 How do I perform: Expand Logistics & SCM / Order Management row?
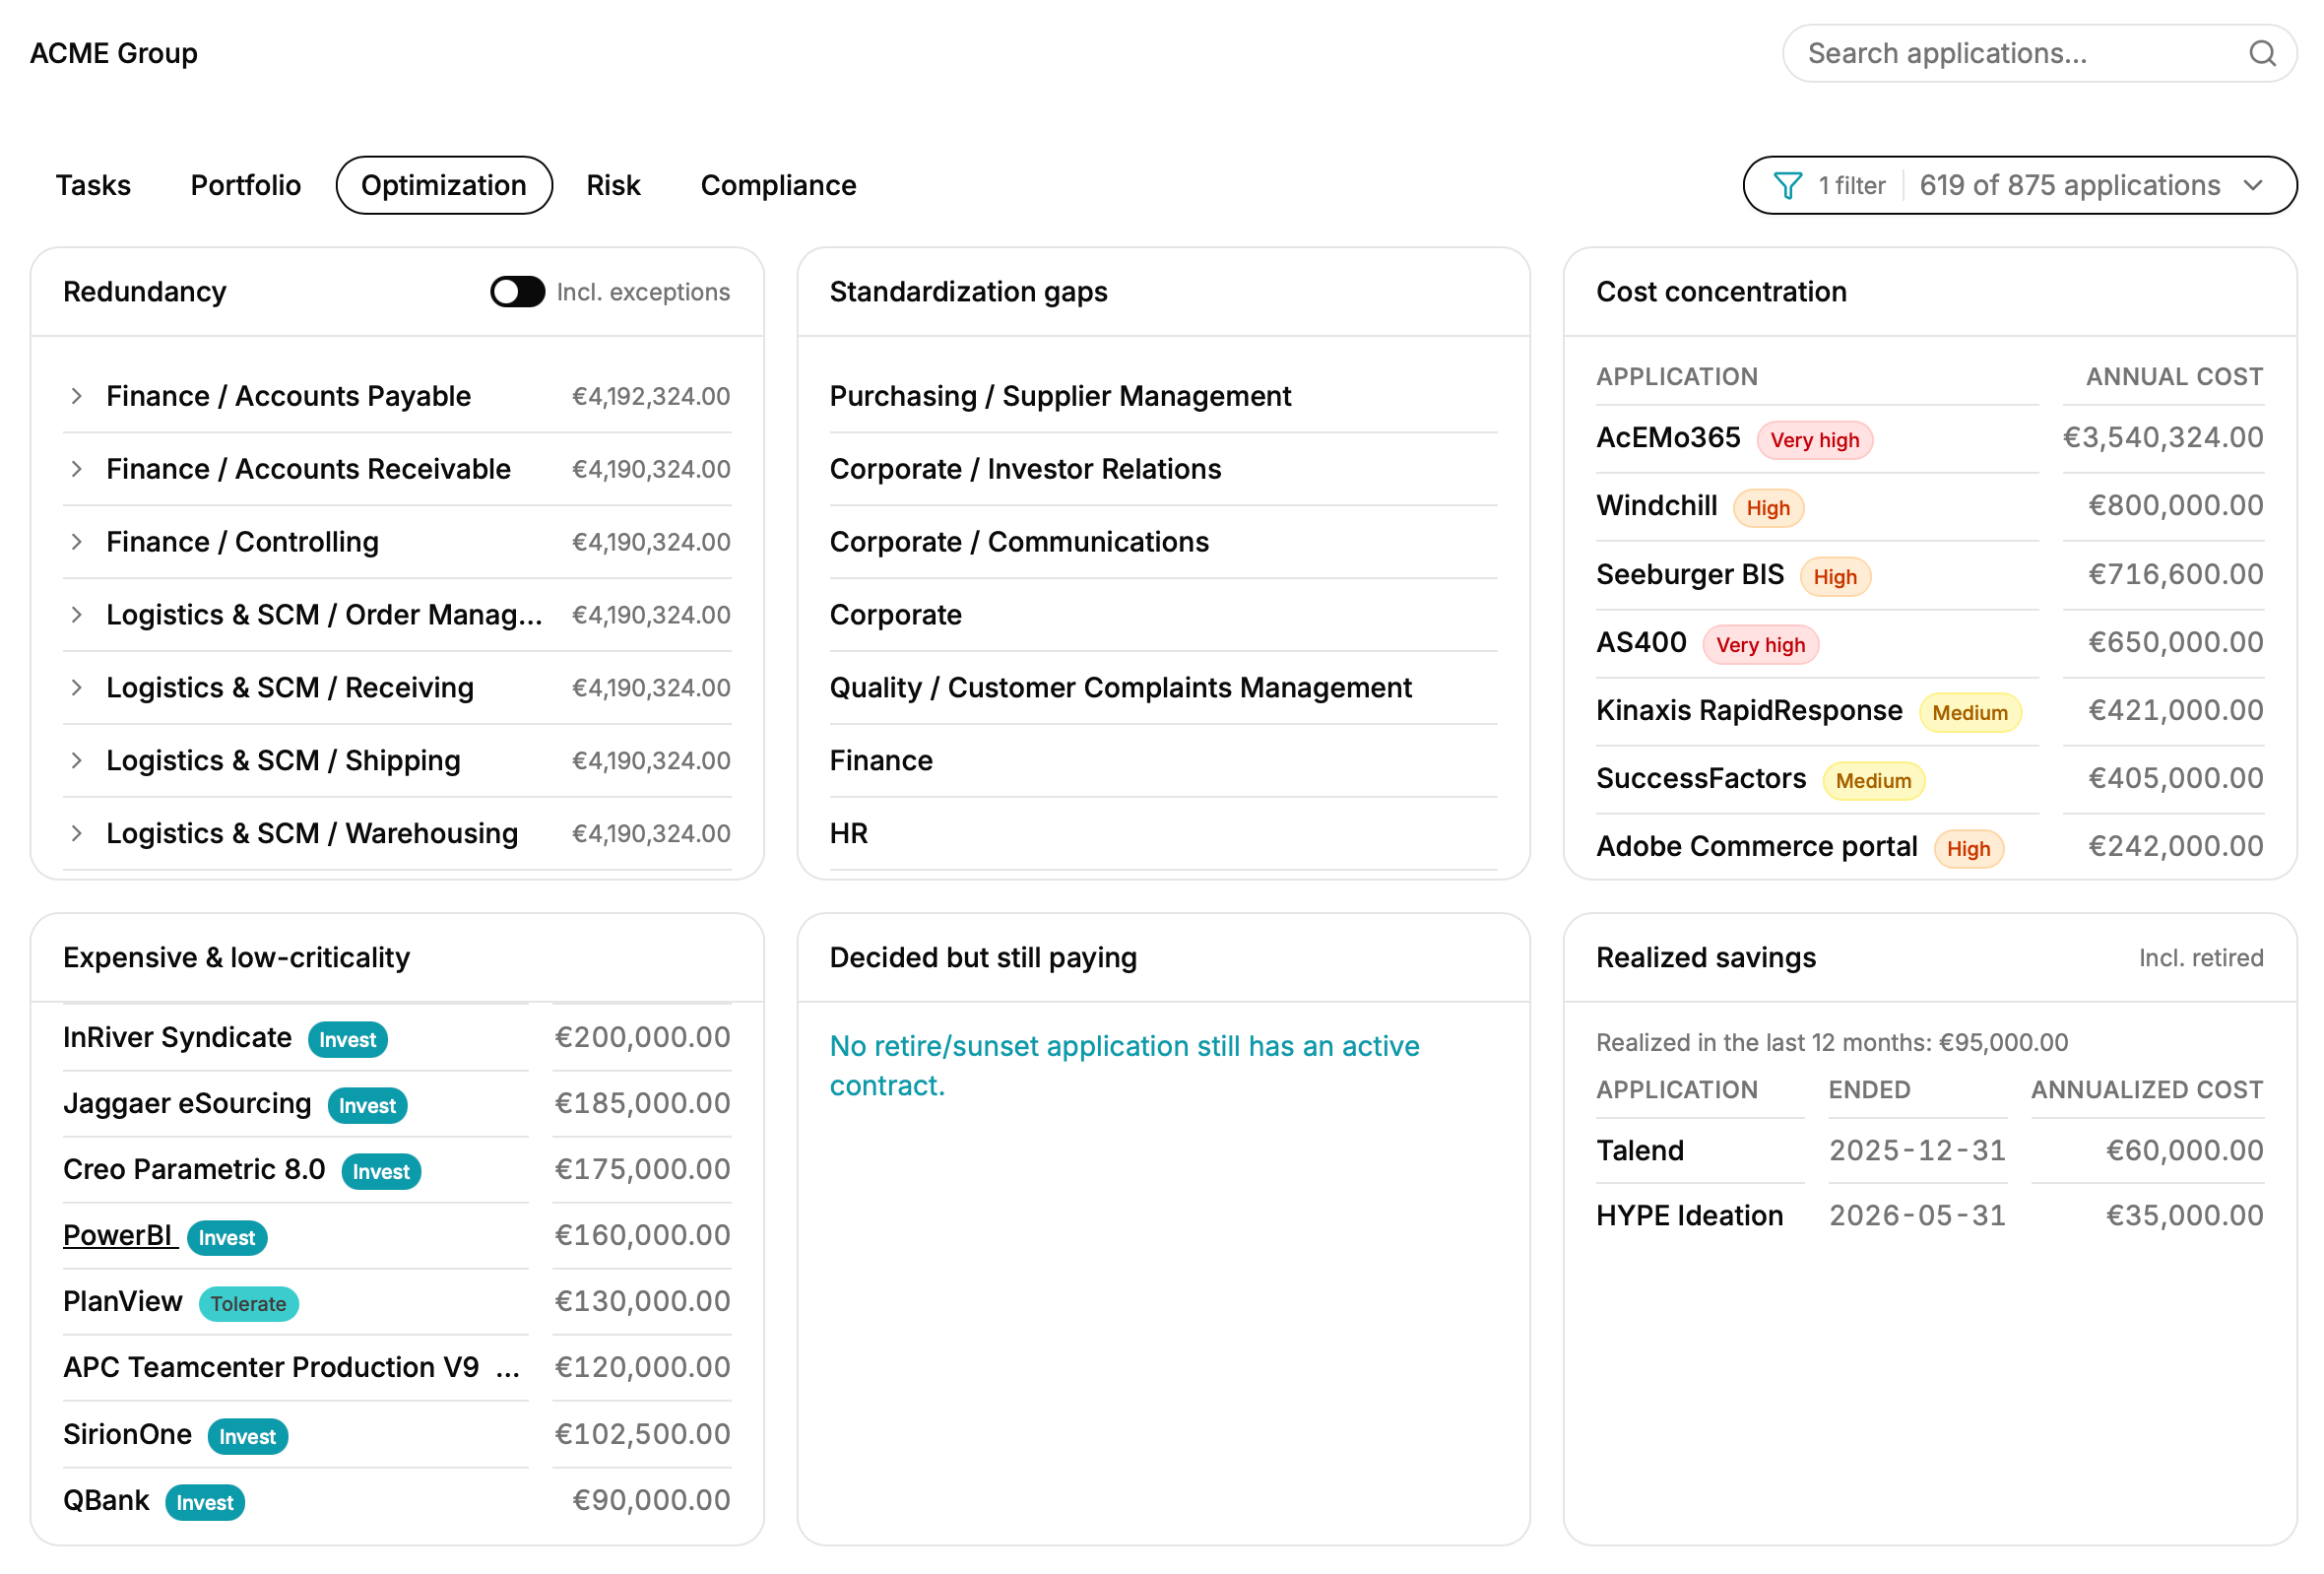click(x=76, y=615)
